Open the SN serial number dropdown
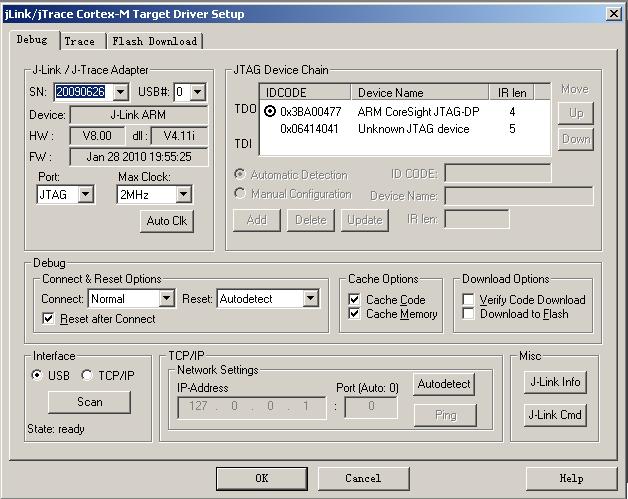The height and width of the screenshot is (499, 628). tap(120, 92)
